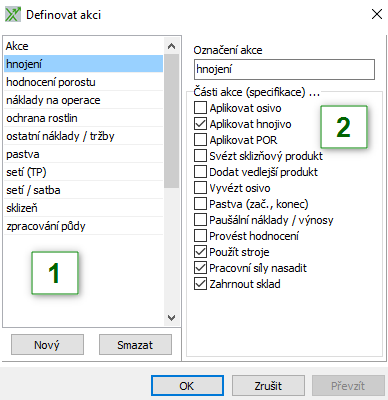Click the list scrollbar up arrow
Viewport: 388px width, 400px height.
(x=172, y=46)
